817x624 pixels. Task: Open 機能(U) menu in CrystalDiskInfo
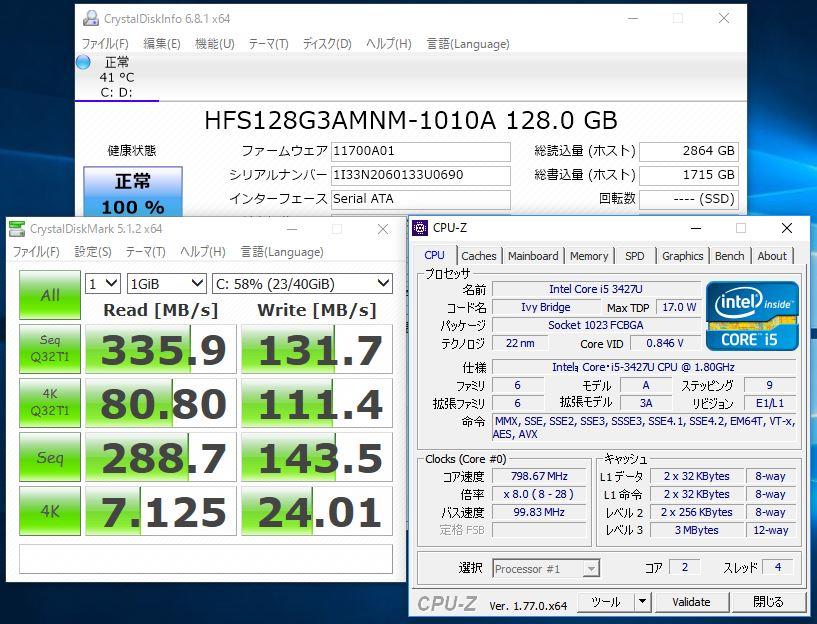[x=214, y=44]
